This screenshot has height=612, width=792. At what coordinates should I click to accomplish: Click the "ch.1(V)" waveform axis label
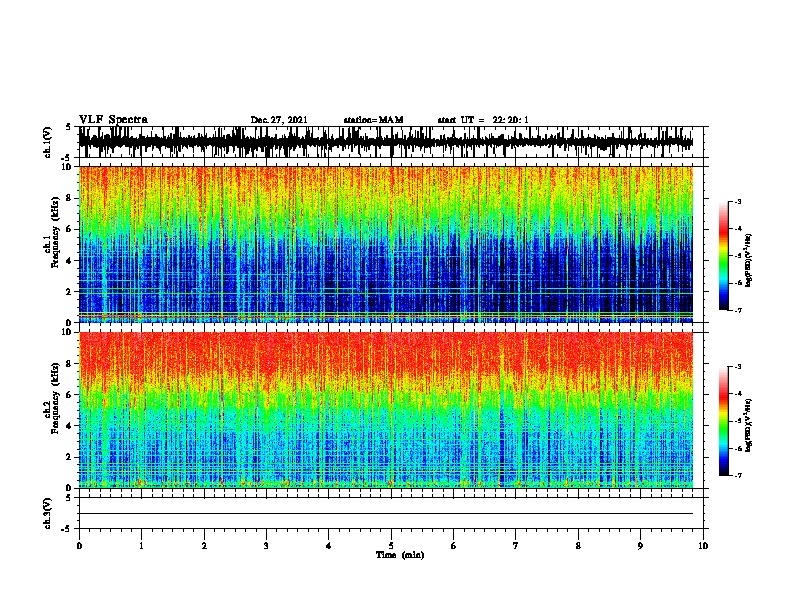pos(48,142)
